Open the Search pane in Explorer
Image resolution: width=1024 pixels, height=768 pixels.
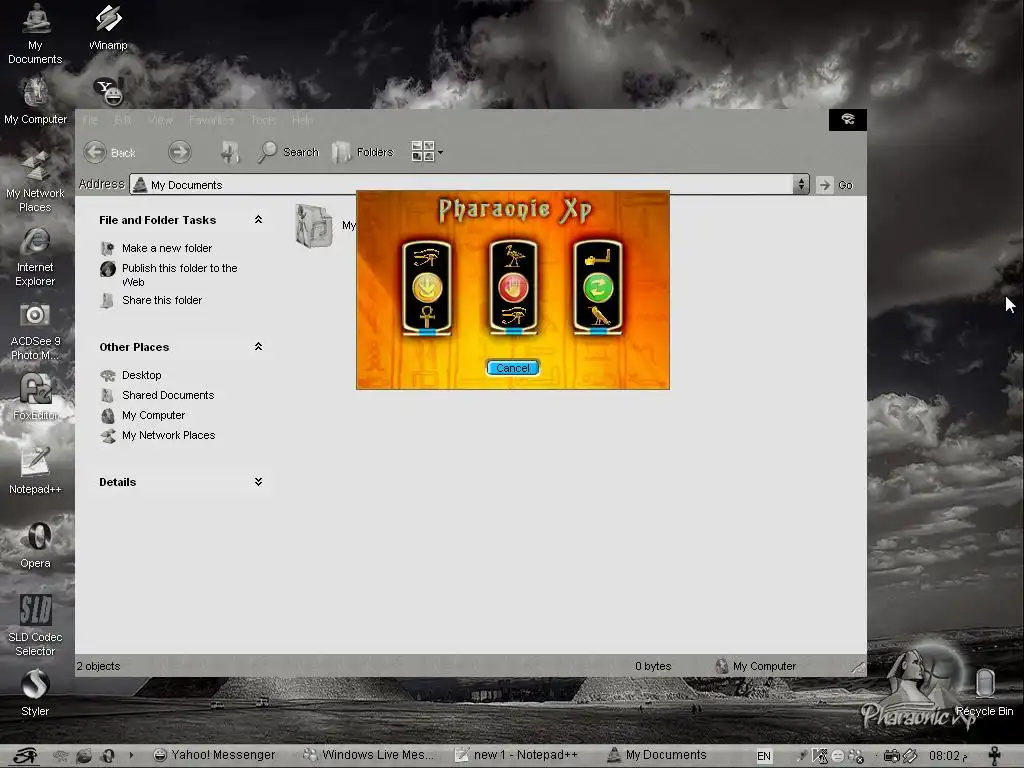coord(288,152)
